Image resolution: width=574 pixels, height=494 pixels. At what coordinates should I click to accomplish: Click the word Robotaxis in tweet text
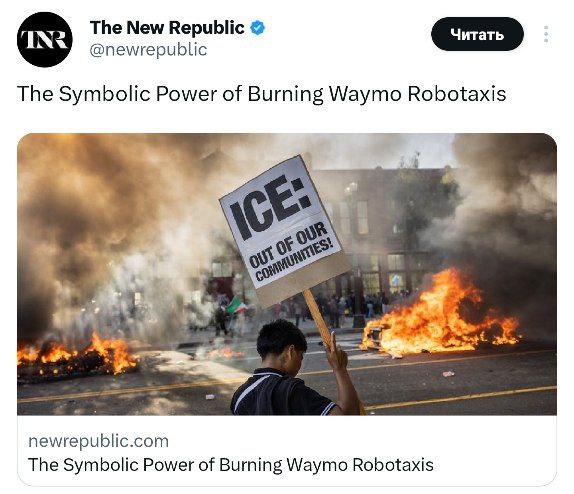(x=456, y=94)
